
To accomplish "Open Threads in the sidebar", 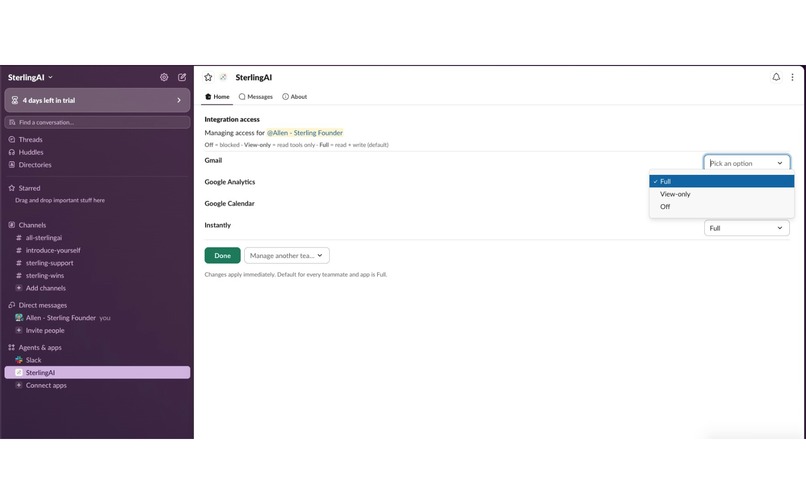I will point(30,139).
